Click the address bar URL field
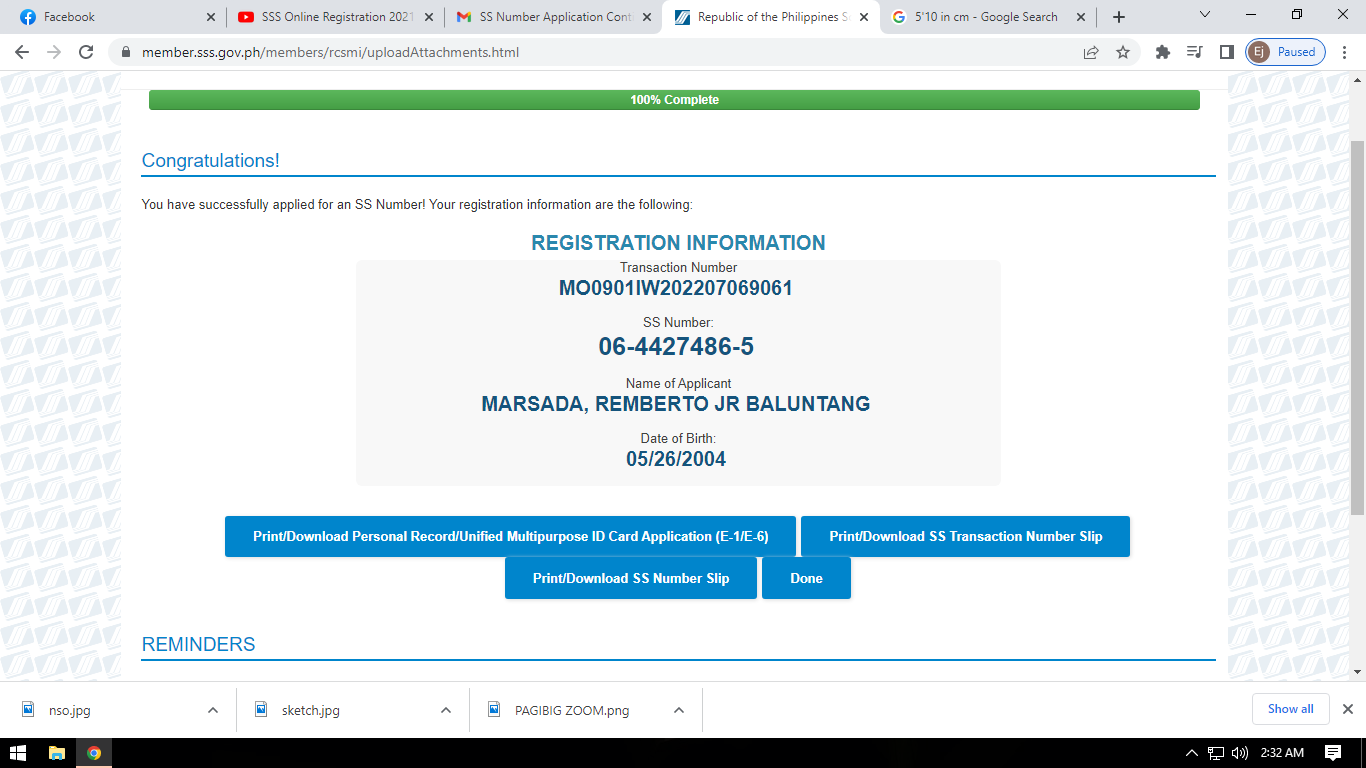This screenshot has height=768, width=1366. tap(600, 52)
